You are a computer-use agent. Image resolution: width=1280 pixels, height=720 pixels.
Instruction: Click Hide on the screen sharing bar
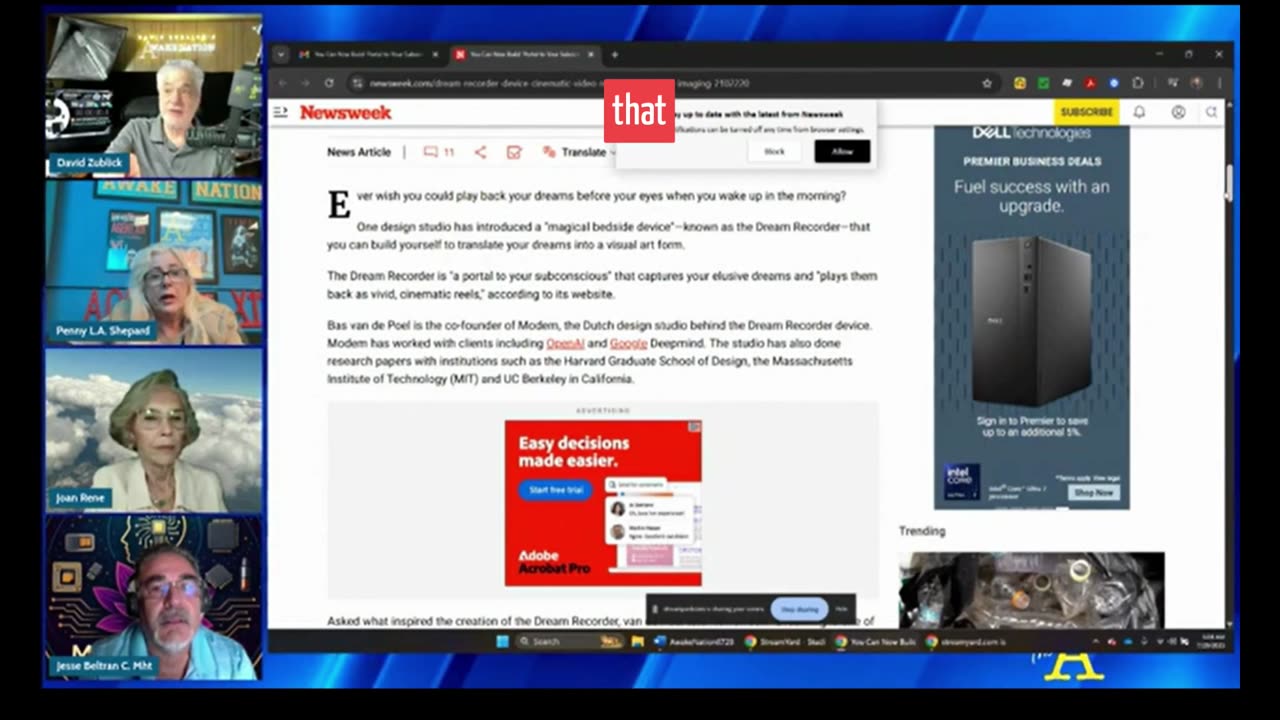pos(842,609)
